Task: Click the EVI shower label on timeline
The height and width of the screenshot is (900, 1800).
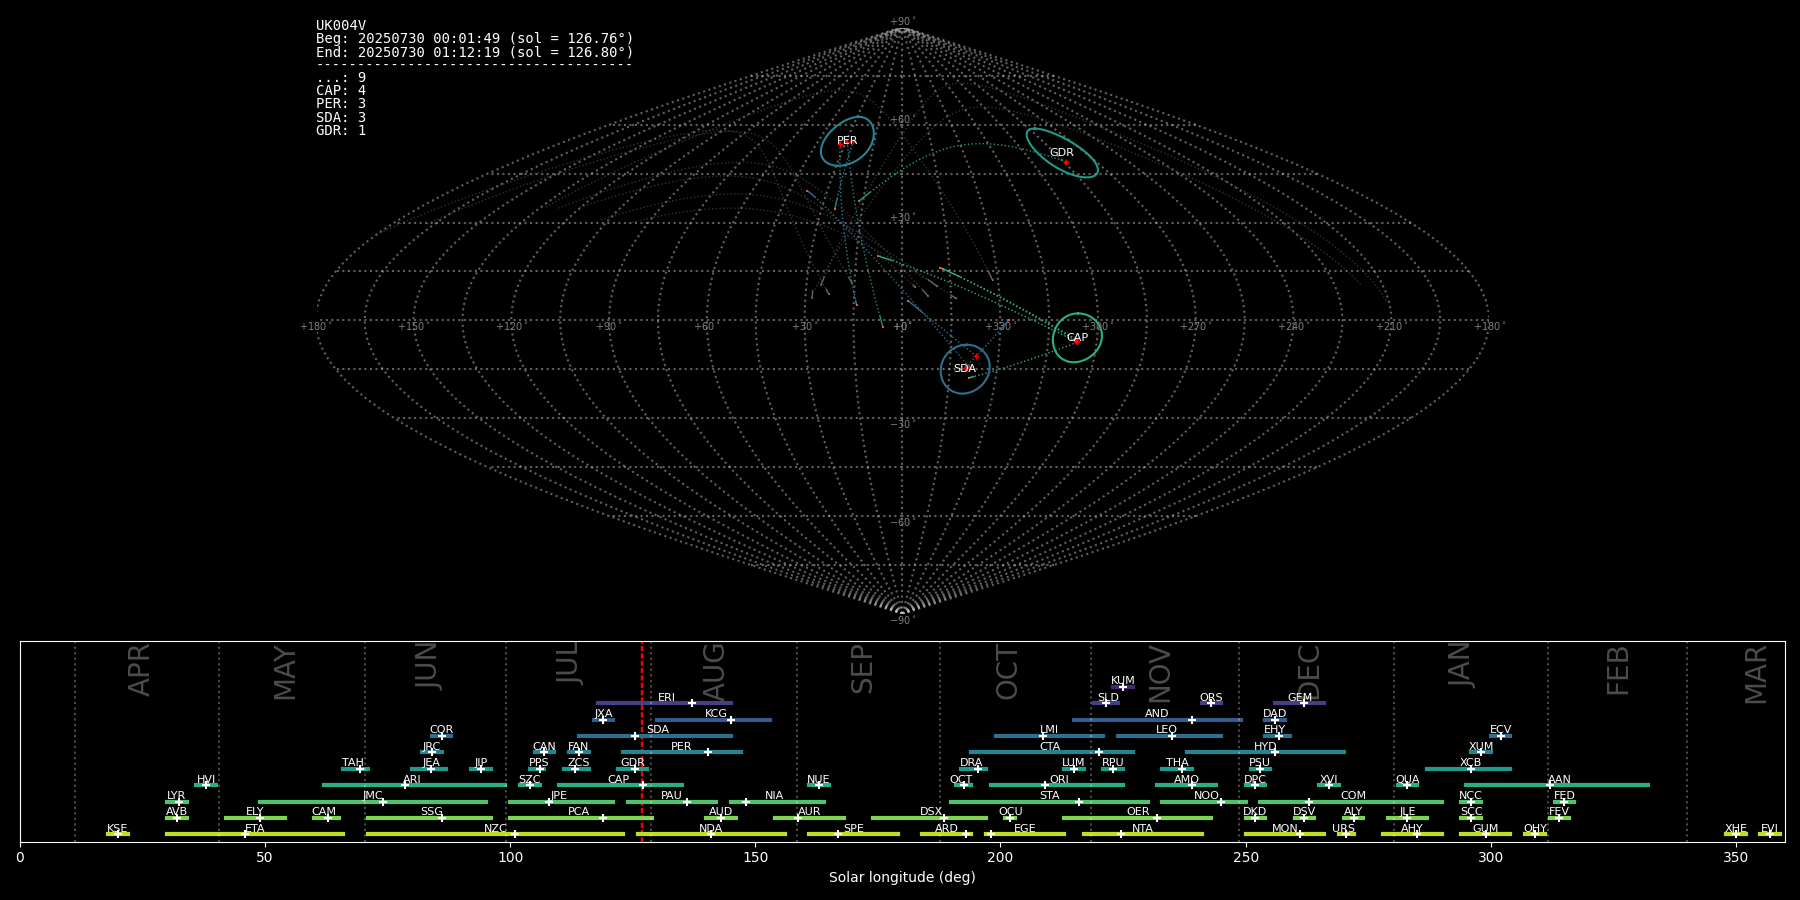Action: [x=1770, y=829]
